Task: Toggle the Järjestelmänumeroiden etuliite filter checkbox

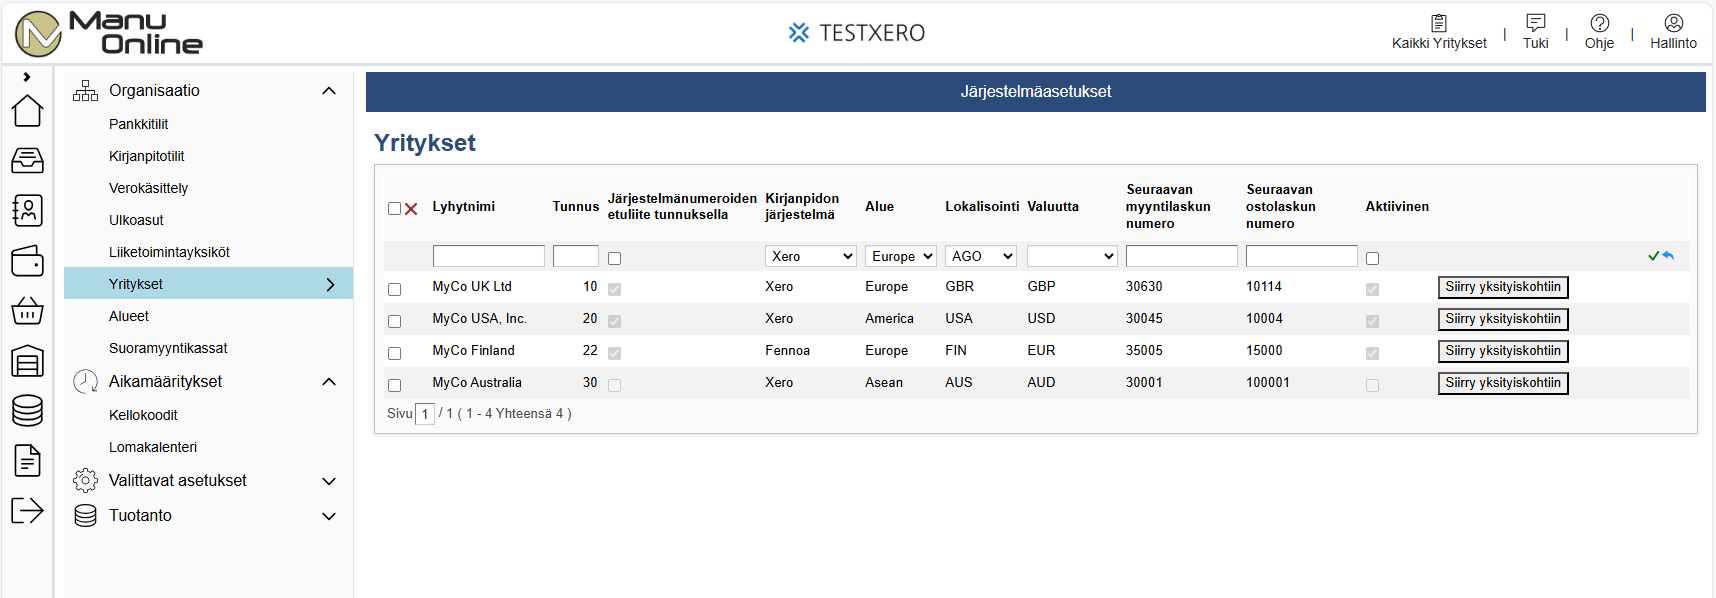Action: pos(614,258)
